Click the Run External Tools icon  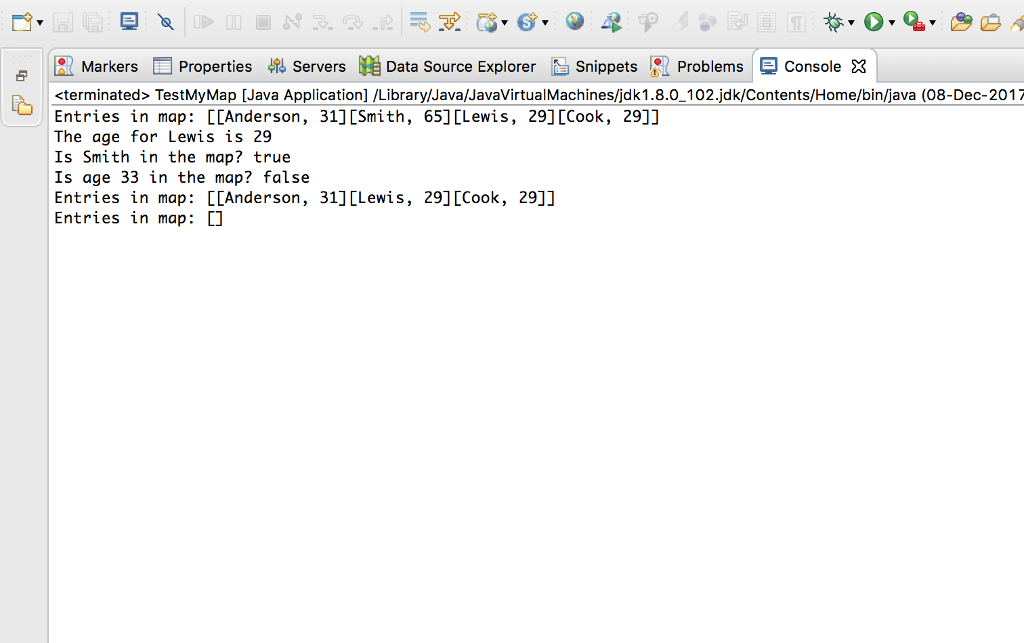[914, 22]
